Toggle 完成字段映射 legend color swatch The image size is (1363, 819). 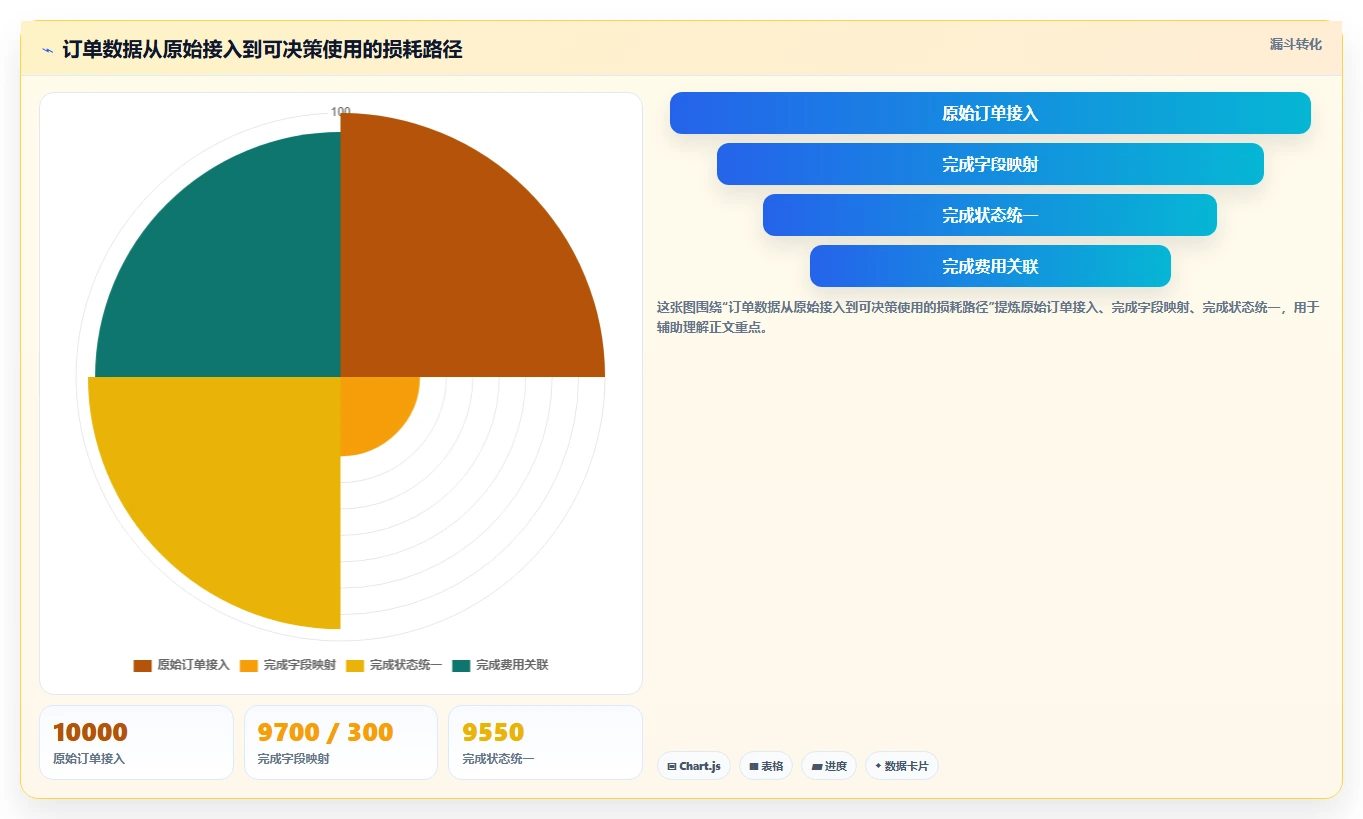[249, 665]
